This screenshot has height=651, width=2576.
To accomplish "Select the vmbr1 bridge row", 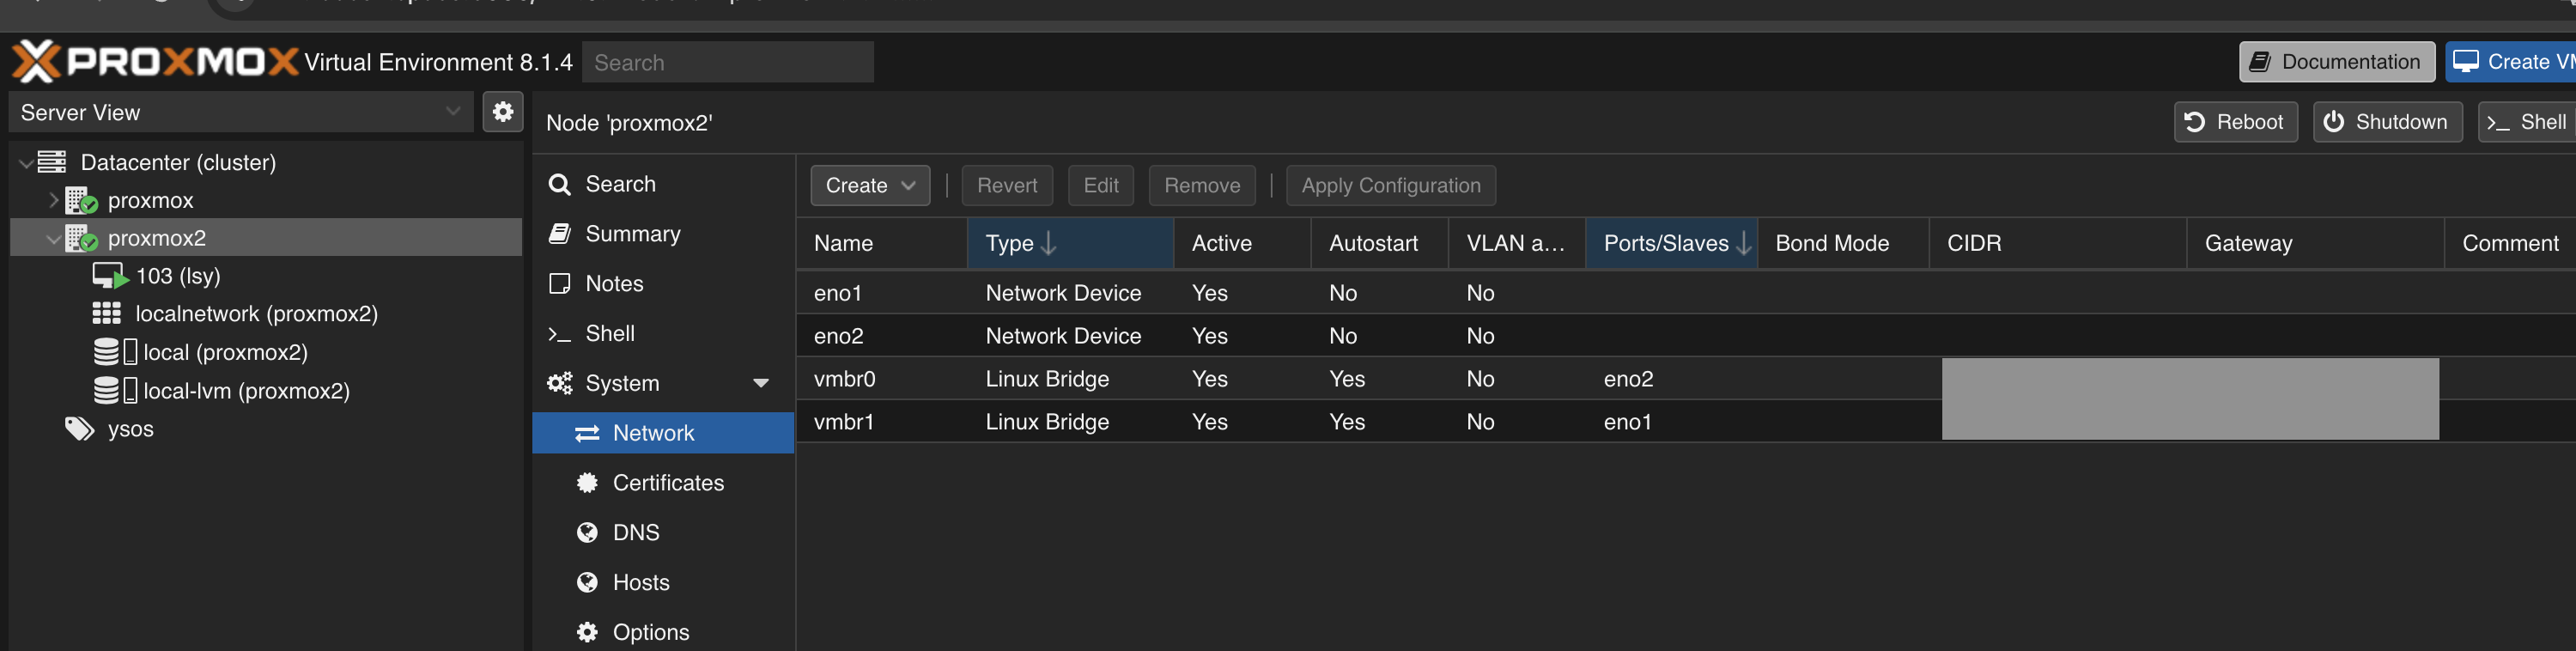I will click(x=1686, y=422).
